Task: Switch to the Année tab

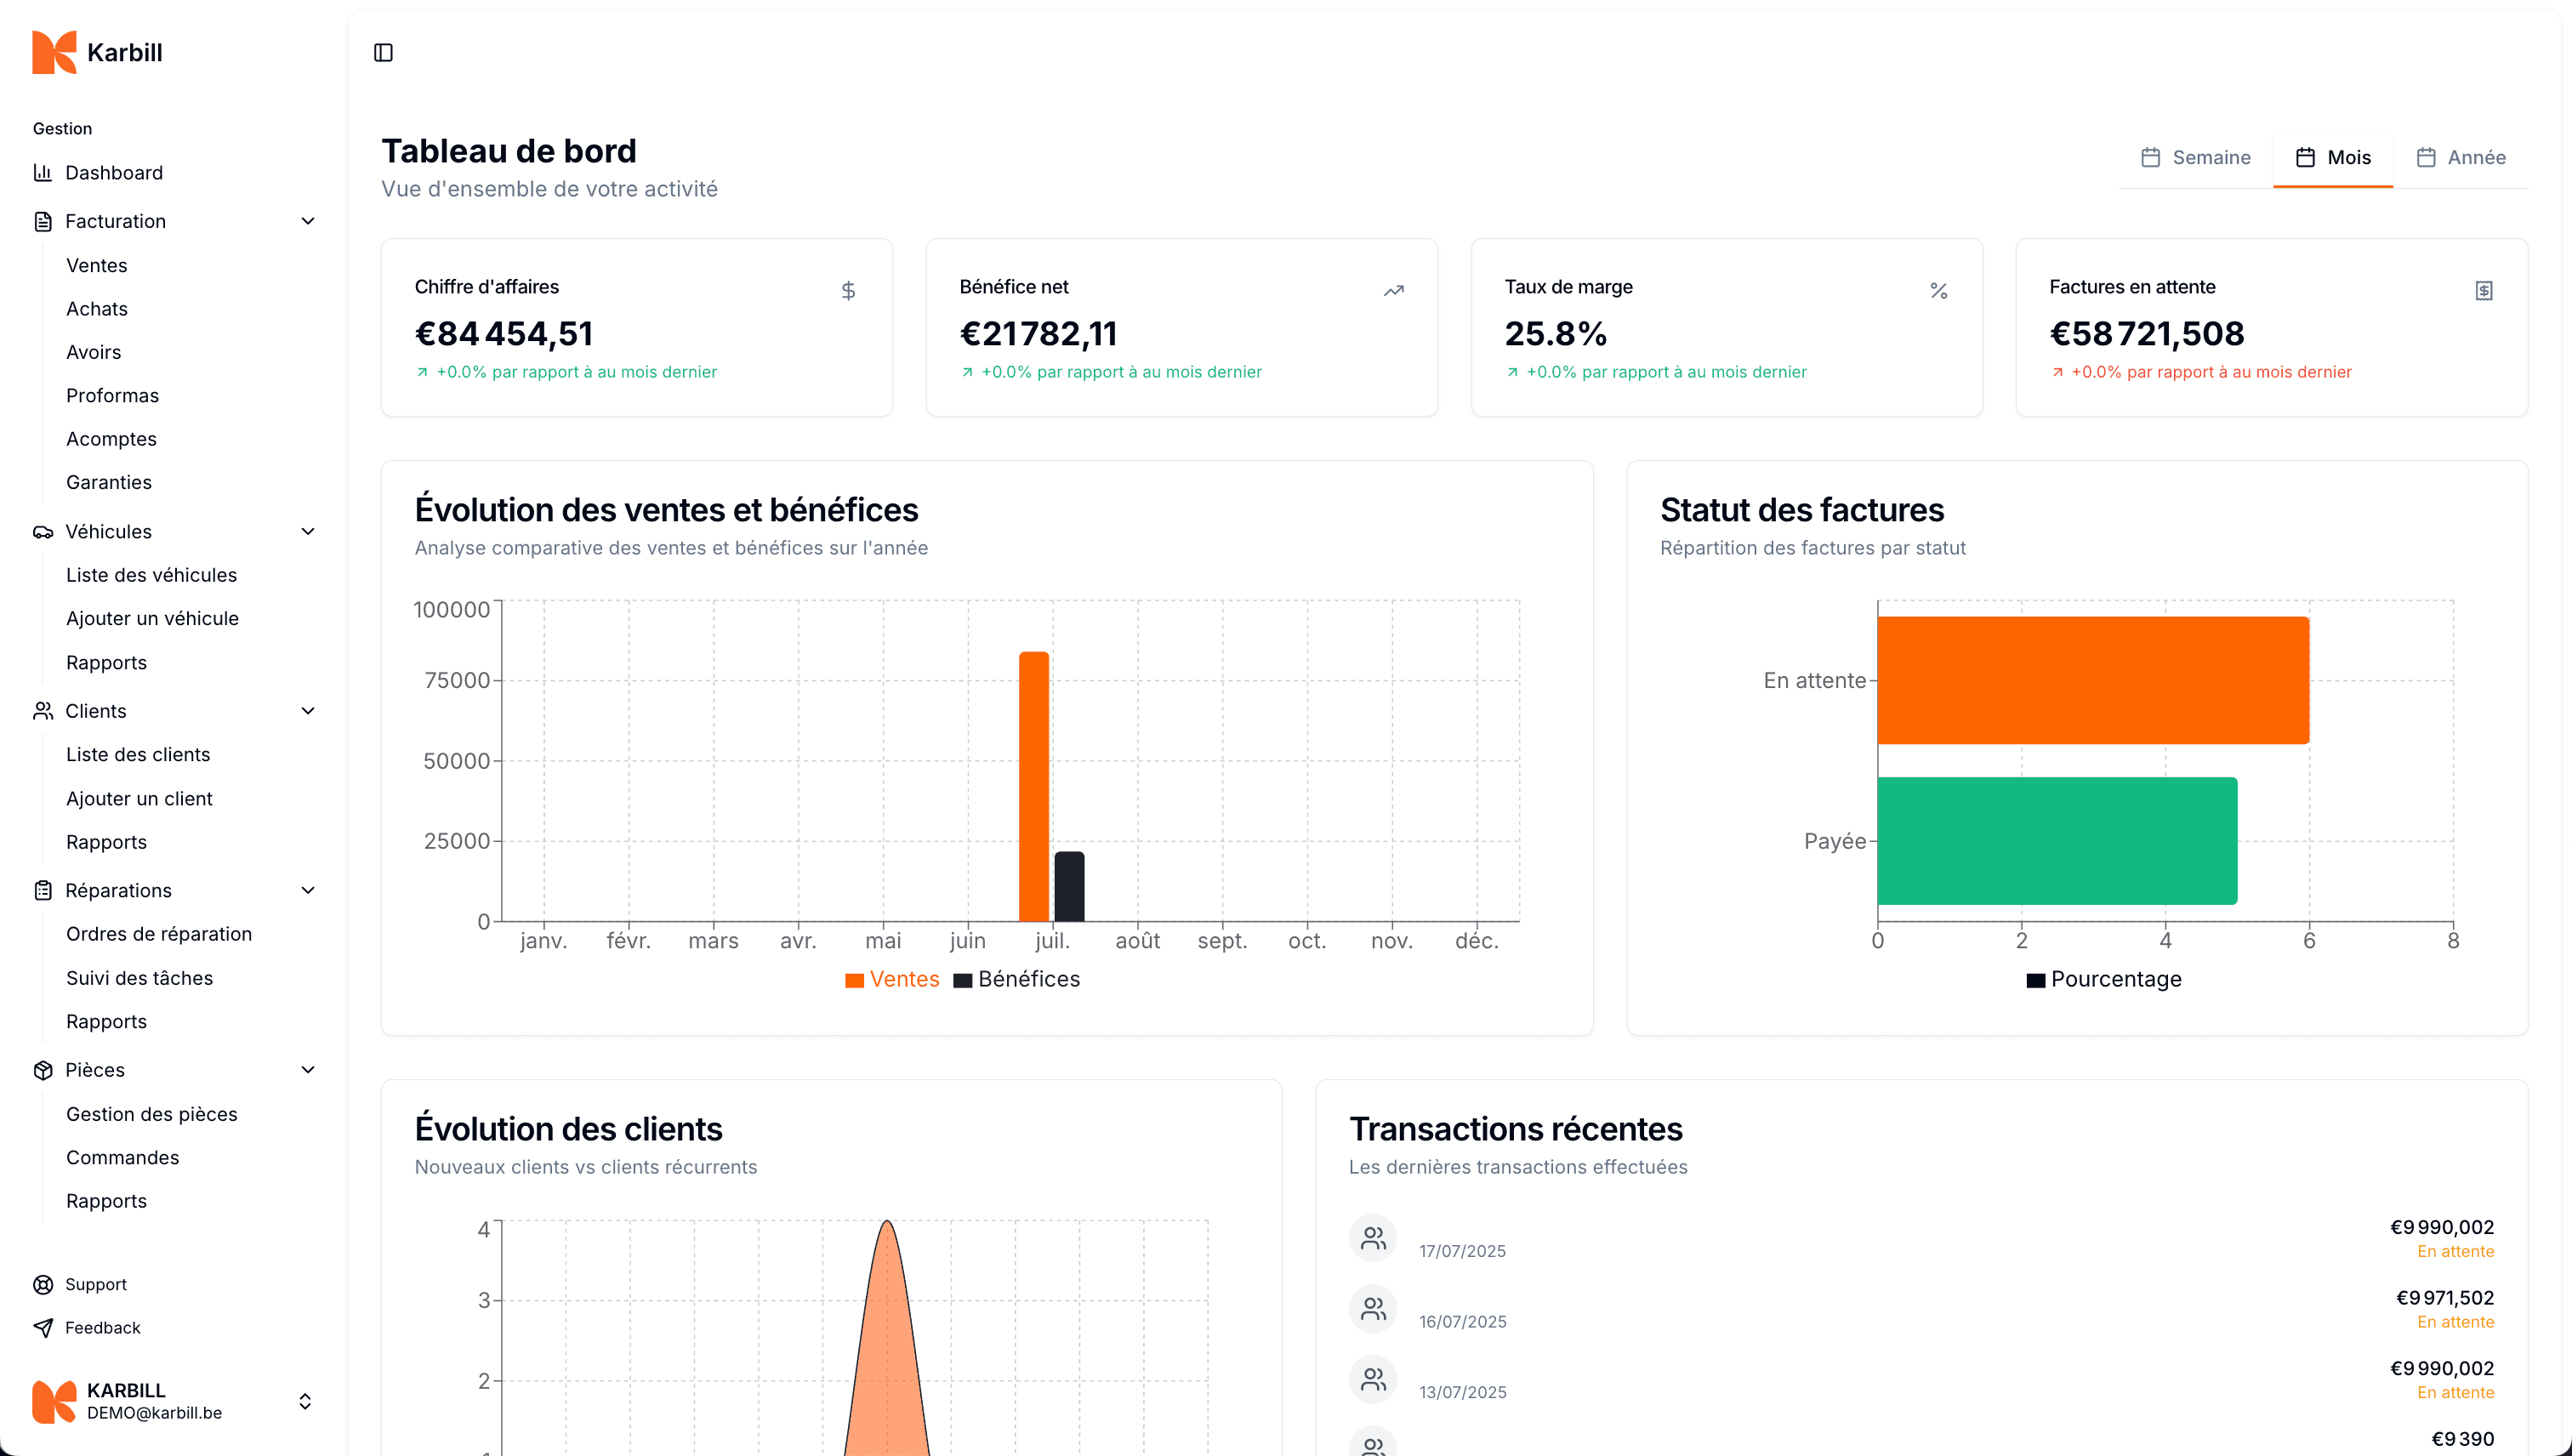Action: [x=2460, y=158]
